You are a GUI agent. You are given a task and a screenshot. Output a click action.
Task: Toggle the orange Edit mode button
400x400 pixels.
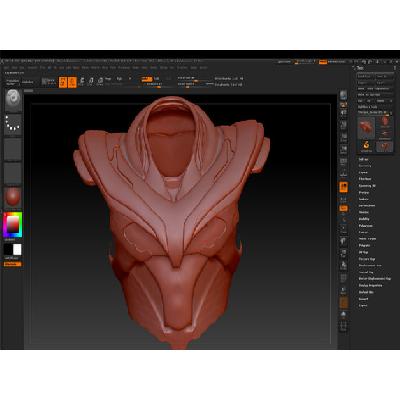pos(63,82)
